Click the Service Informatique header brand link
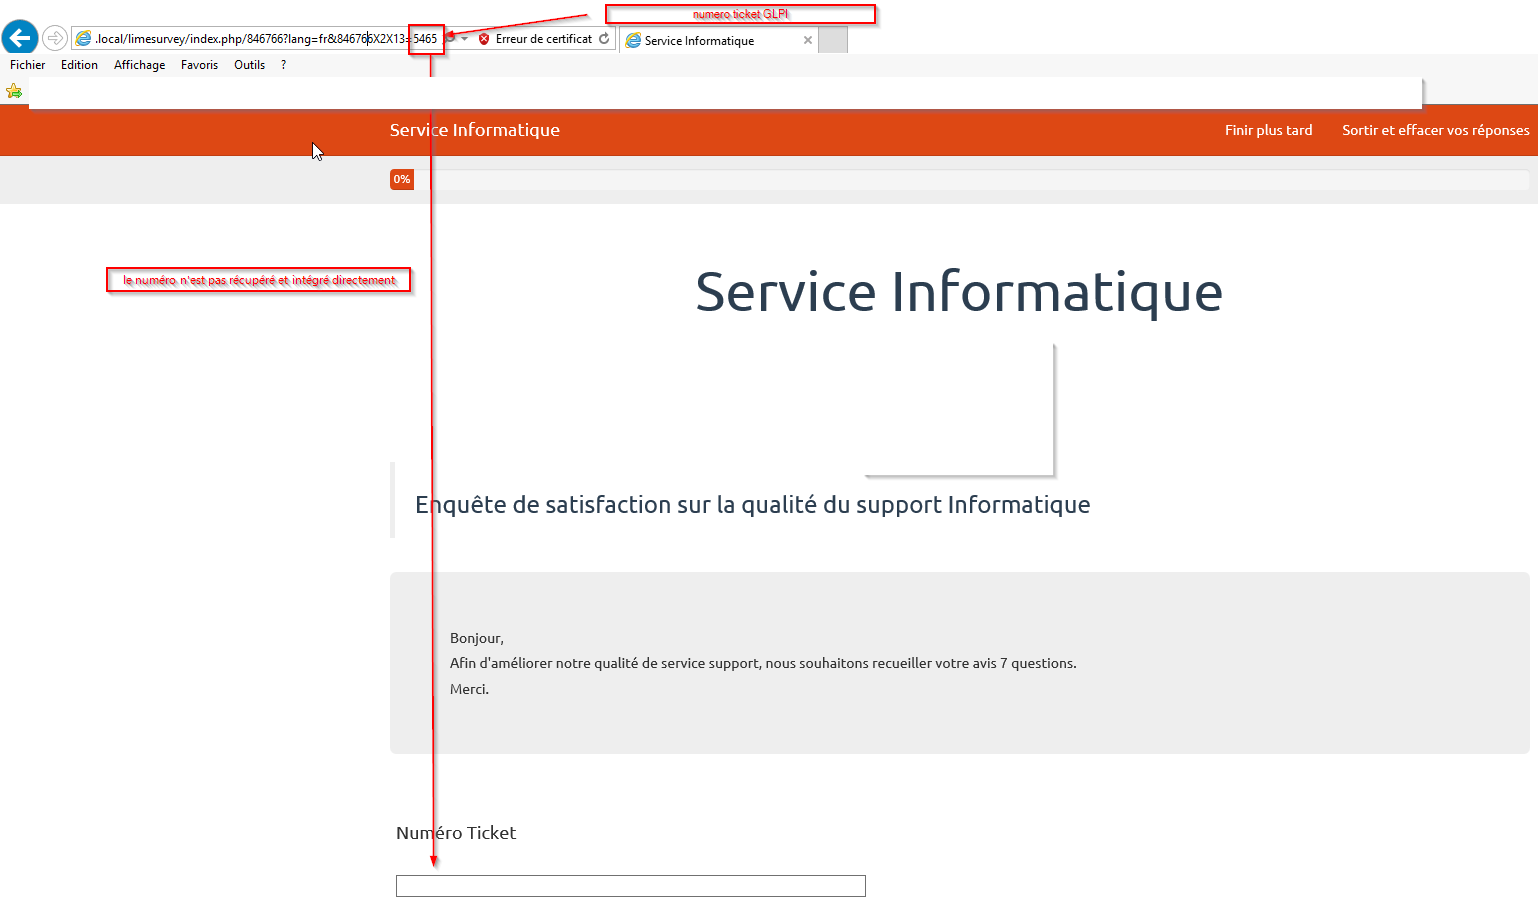The height and width of the screenshot is (922, 1538). 474,130
